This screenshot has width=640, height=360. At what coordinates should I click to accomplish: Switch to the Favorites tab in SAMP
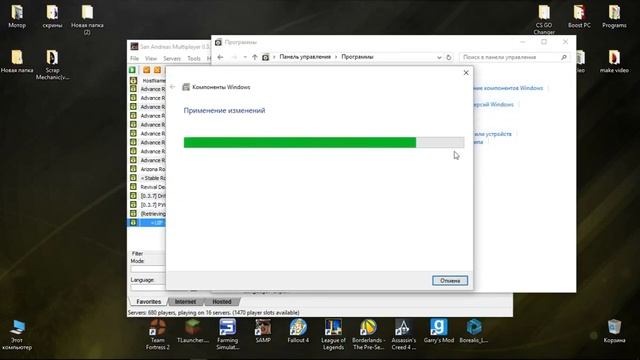149,302
